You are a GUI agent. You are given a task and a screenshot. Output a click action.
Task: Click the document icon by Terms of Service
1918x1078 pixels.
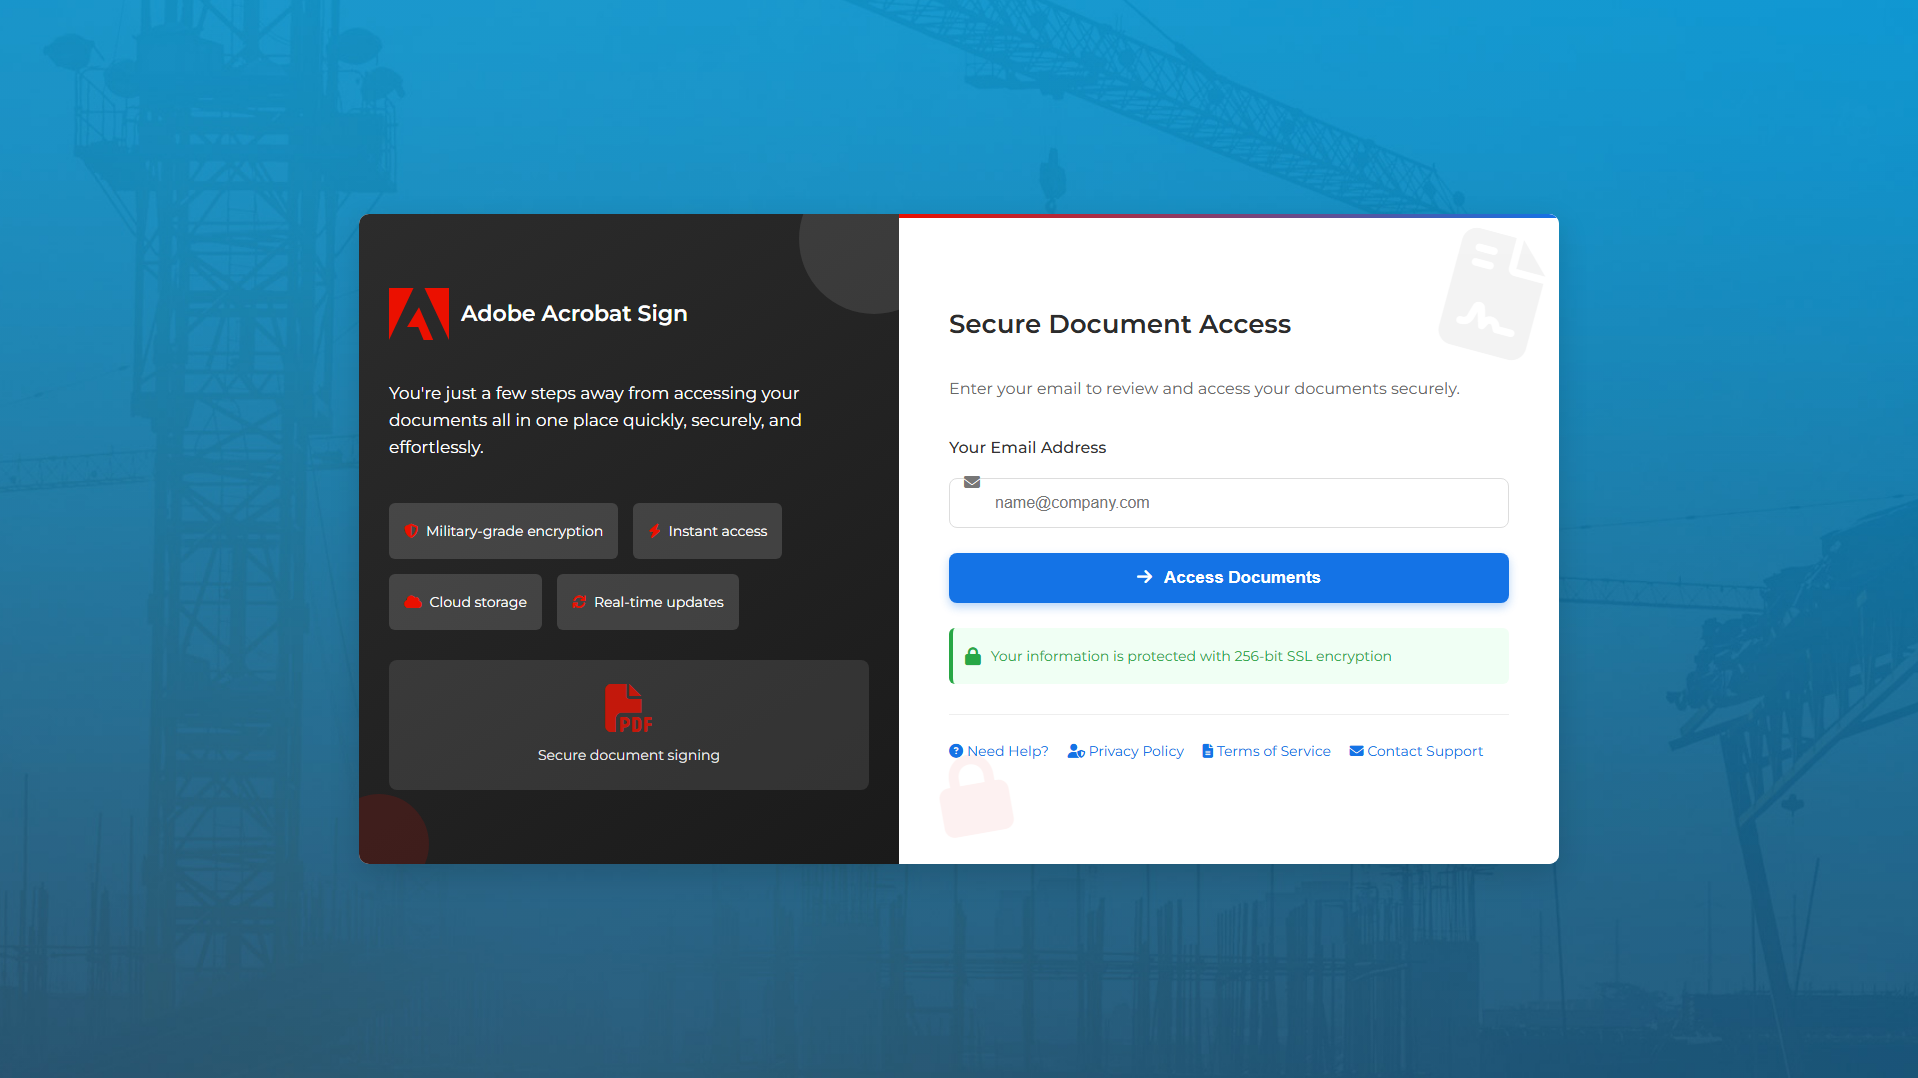1208,751
